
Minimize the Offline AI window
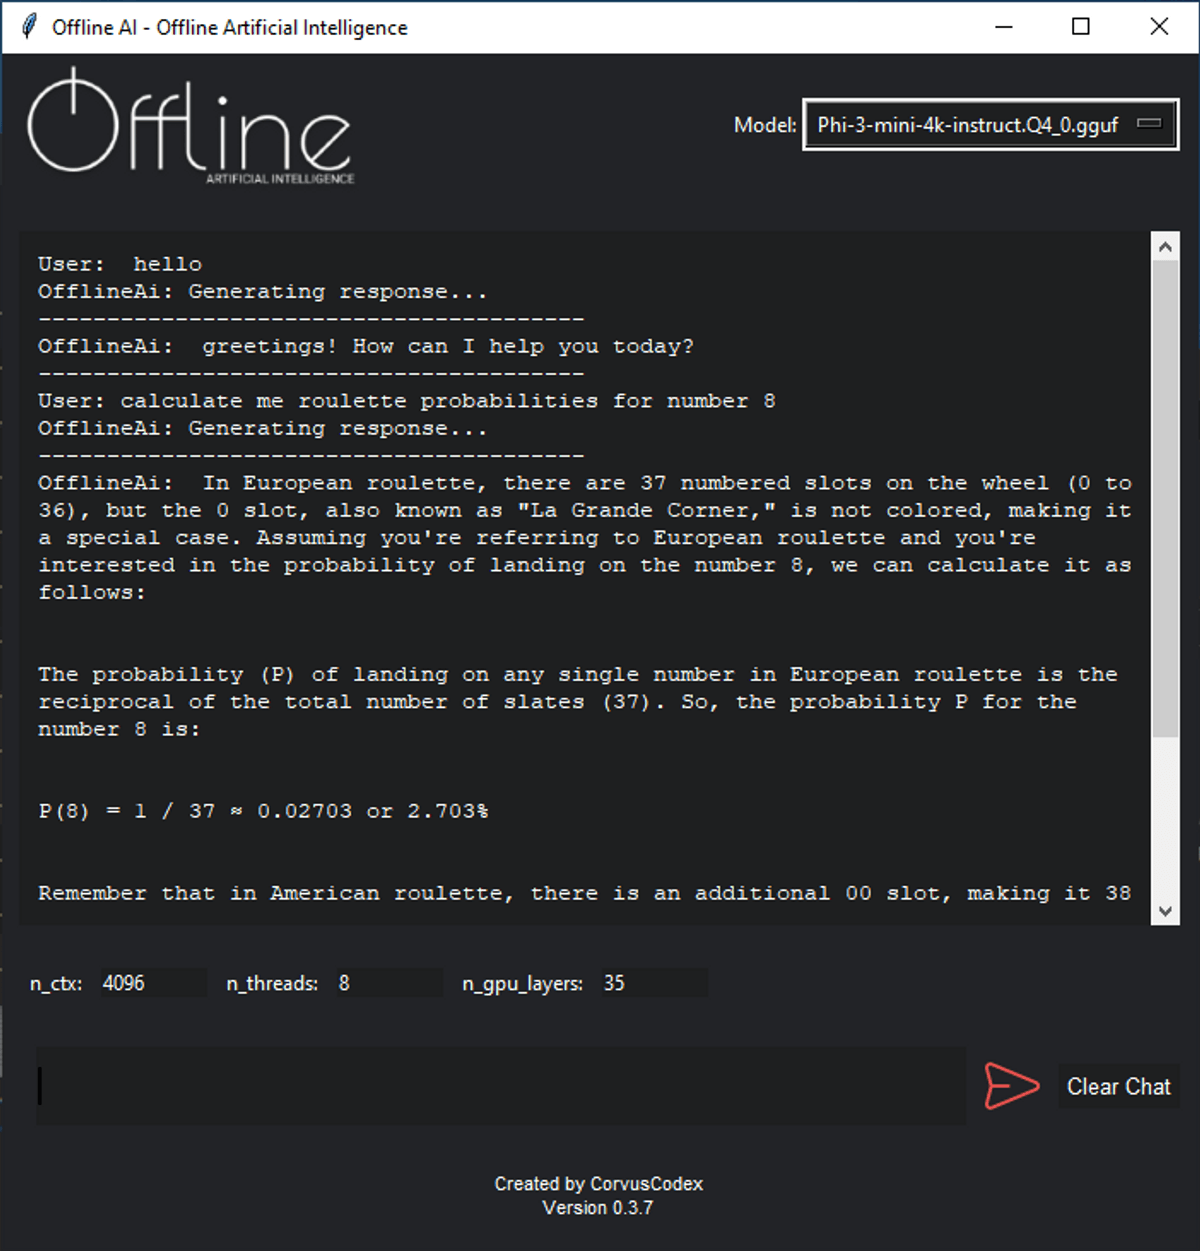1004,27
